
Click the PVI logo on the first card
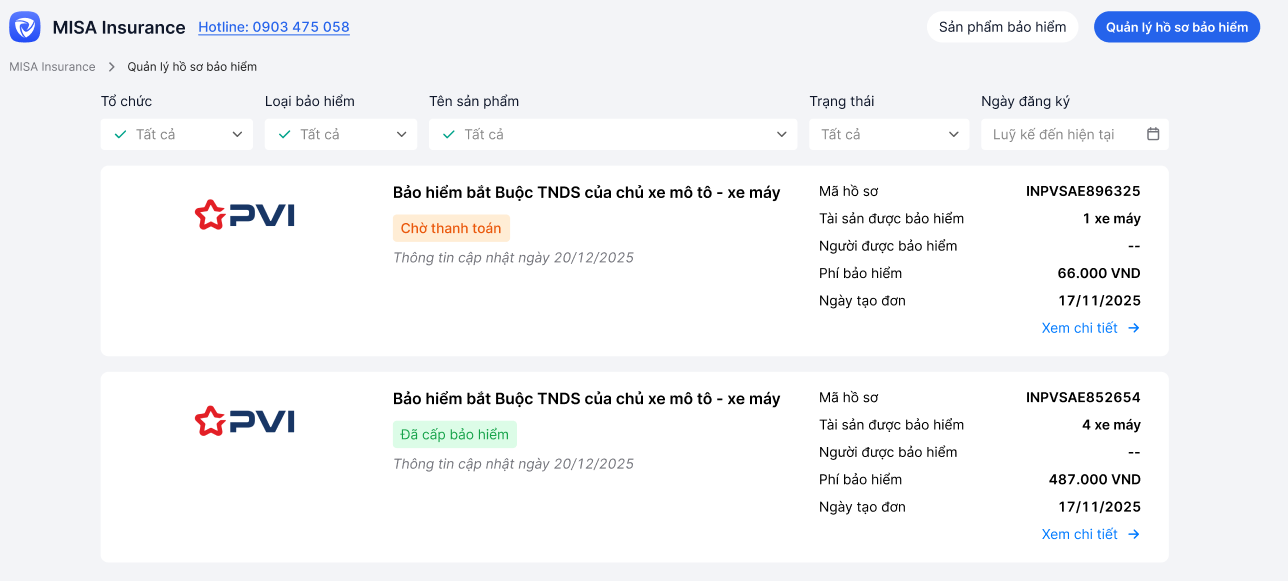[x=244, y=213]
